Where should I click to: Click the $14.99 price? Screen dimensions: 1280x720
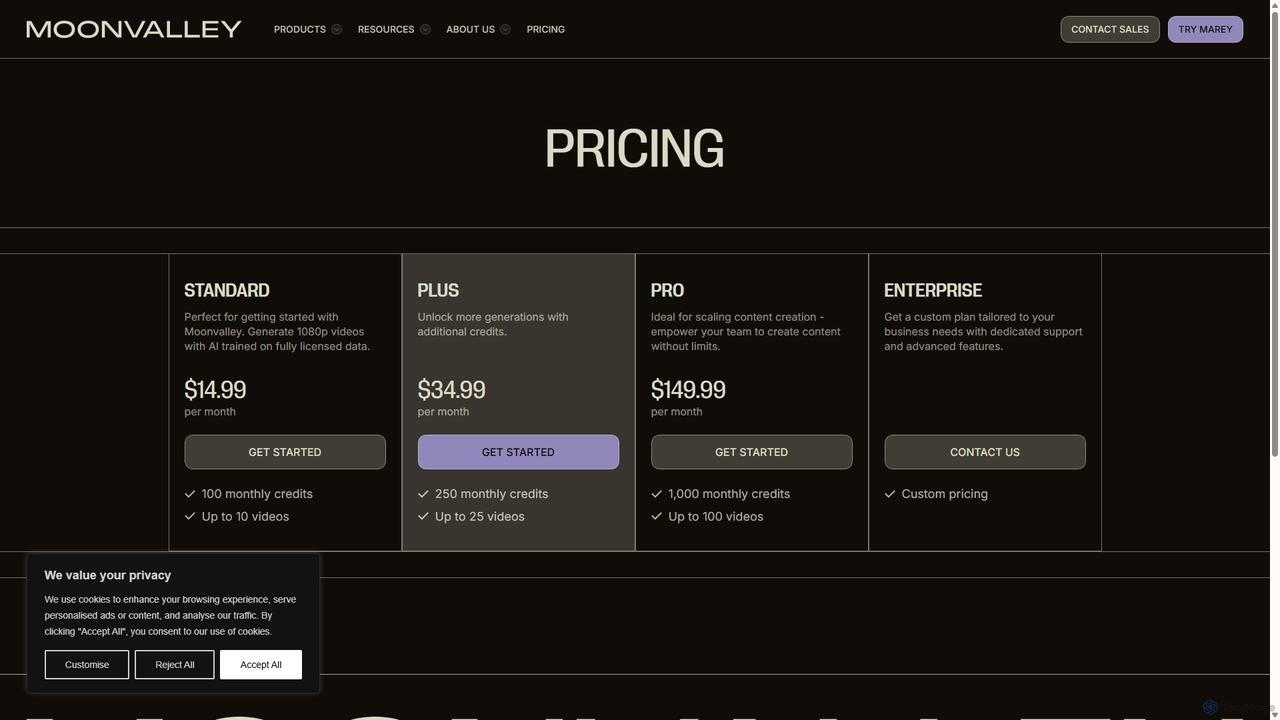(215, 389)
